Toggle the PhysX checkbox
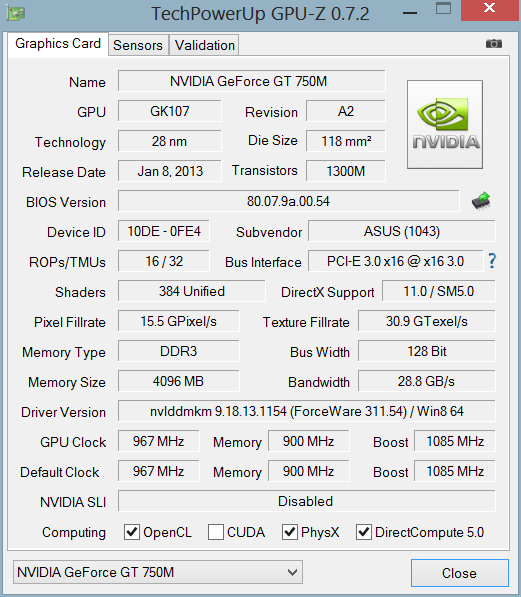This screenshot has height=597, width=521. [x=289, y=532]
